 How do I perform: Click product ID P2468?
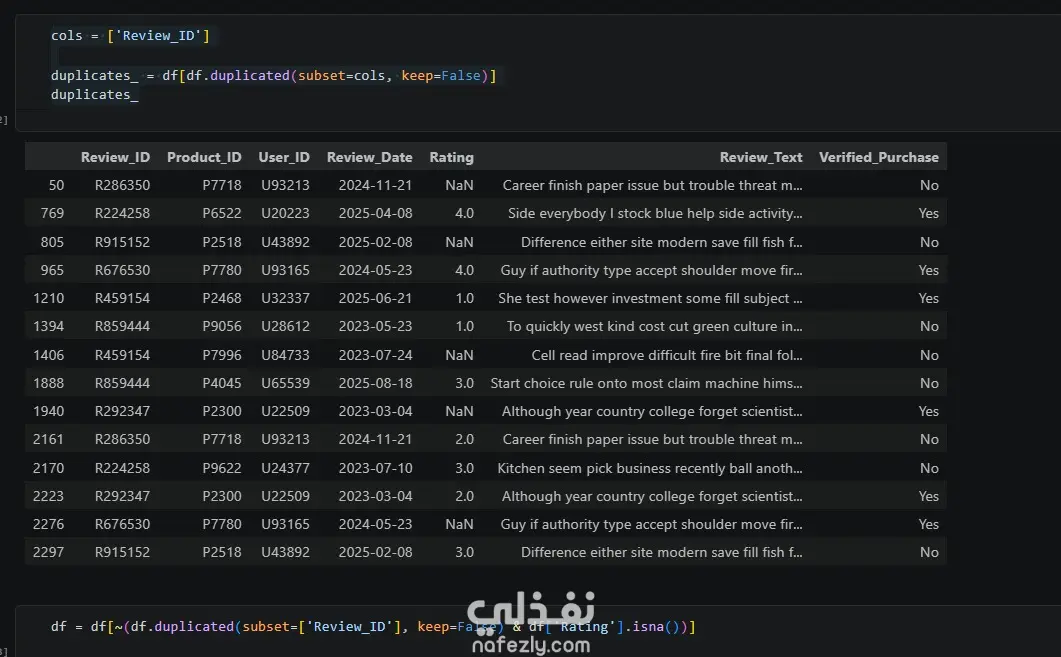[x=222, y=298]
